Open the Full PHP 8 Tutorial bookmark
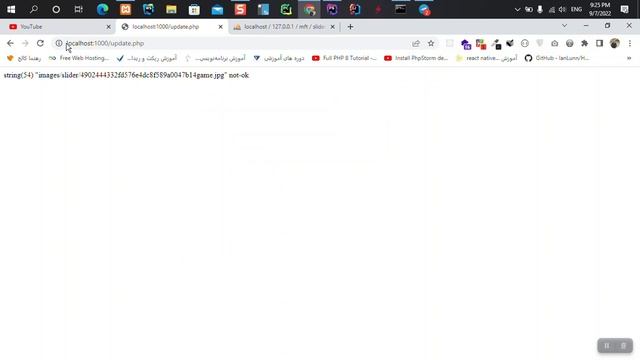Screen dimensions: 640x360 click(x=344, y=58)
